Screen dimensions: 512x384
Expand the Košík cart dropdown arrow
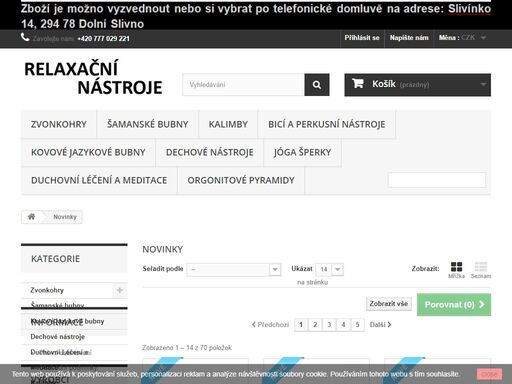point(483,85)
